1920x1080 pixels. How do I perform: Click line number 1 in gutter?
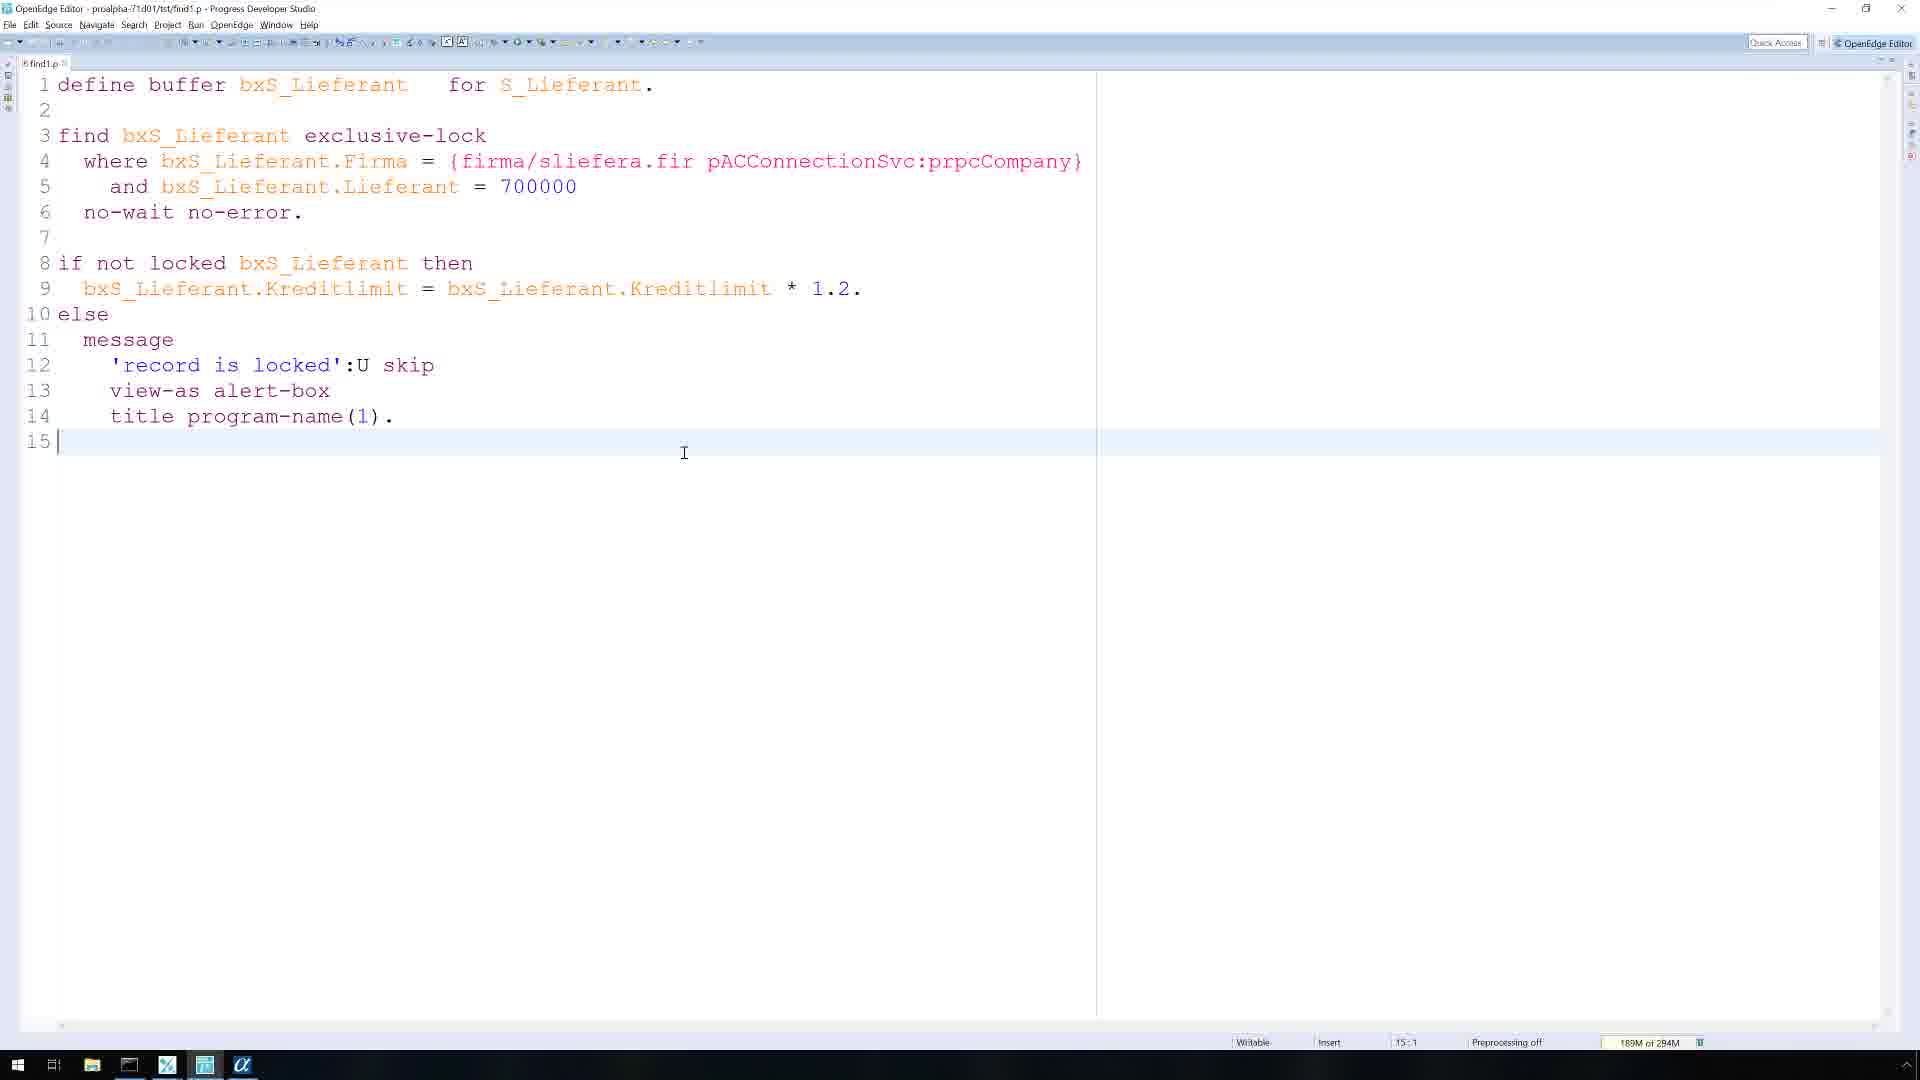click(x=44, y=85)
